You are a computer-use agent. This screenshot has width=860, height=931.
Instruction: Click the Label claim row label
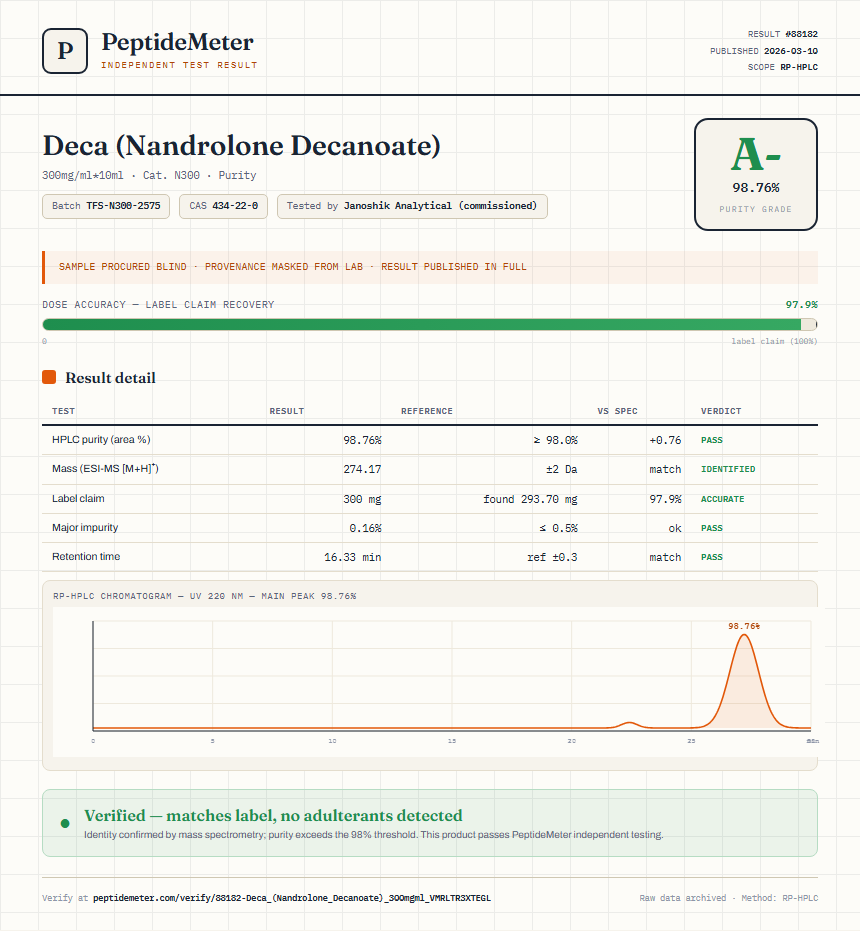tap(78, 498)
